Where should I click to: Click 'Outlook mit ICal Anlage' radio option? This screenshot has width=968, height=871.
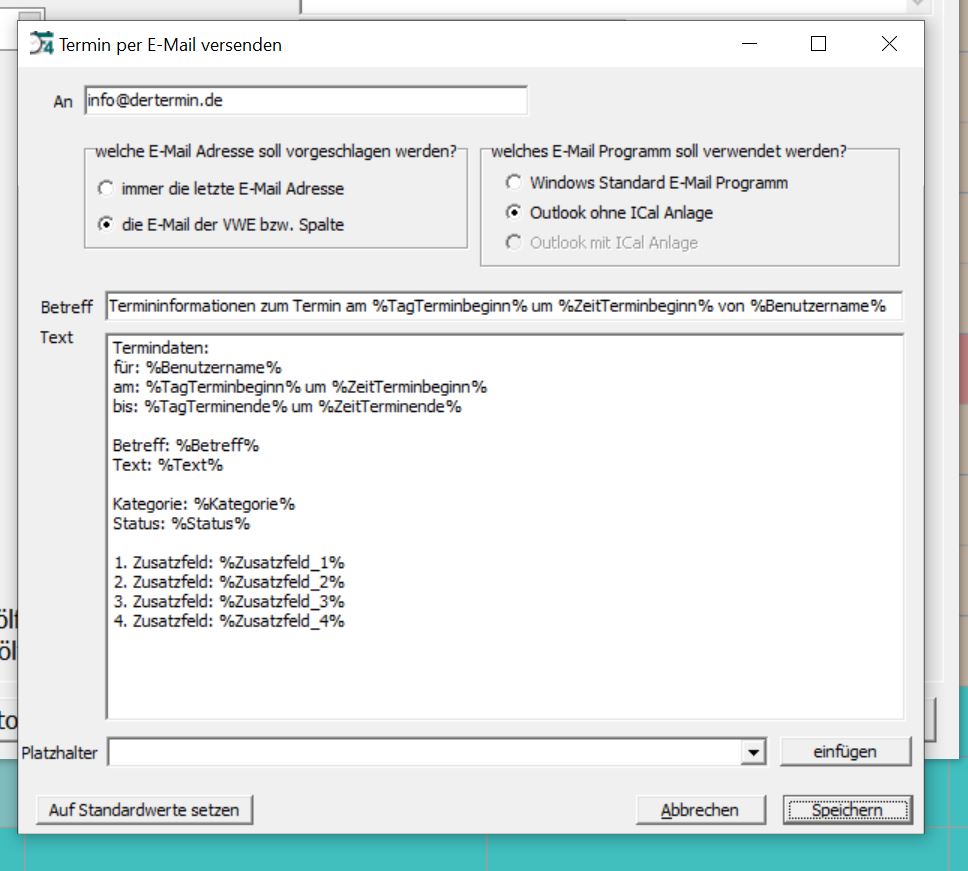tap(513, 242)
